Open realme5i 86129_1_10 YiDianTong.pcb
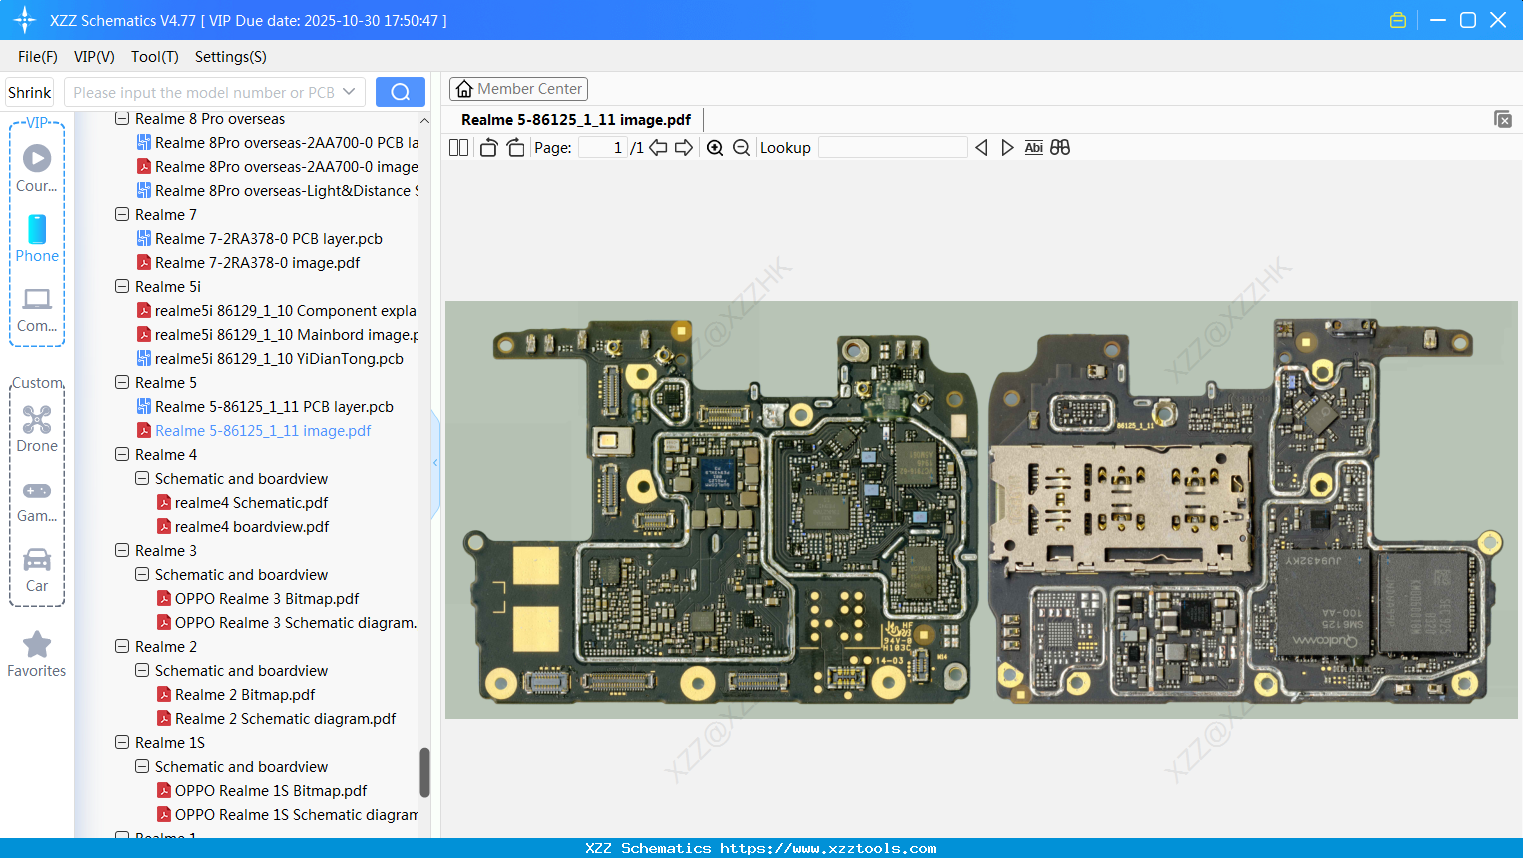 coord(279,359)
